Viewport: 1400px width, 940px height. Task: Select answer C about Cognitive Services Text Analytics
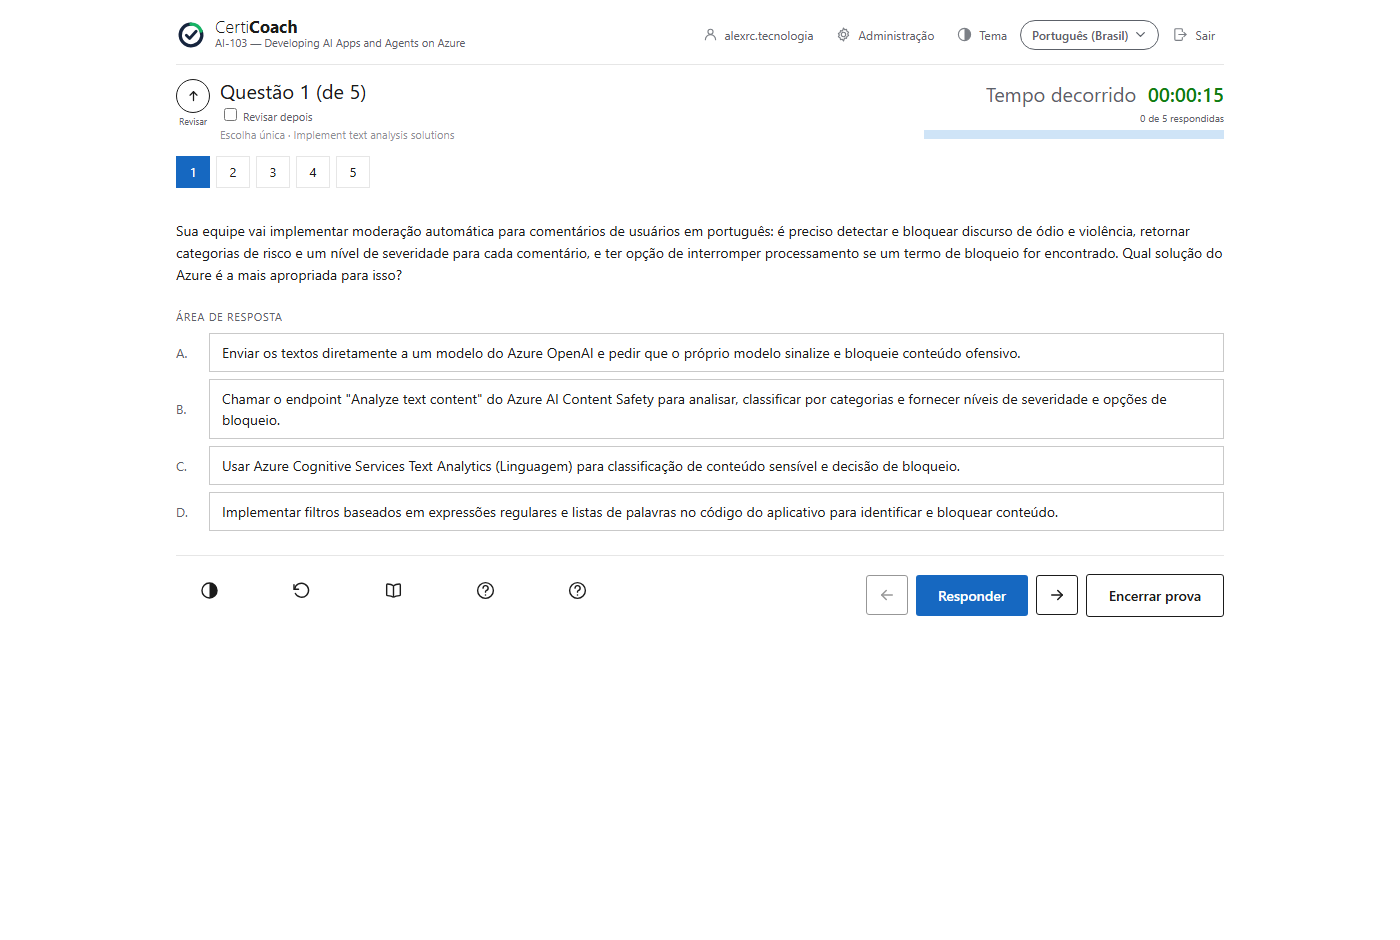716,466
